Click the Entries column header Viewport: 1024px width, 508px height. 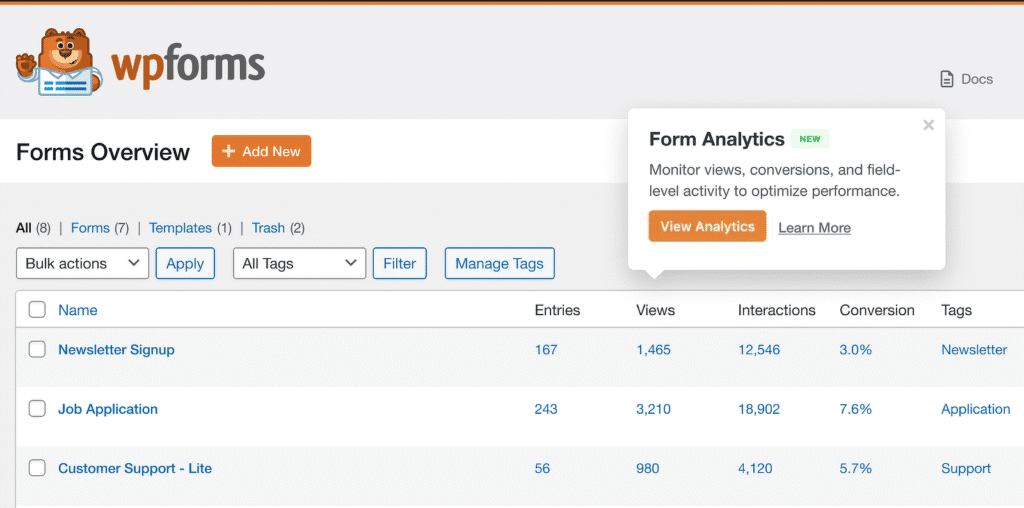557,310
